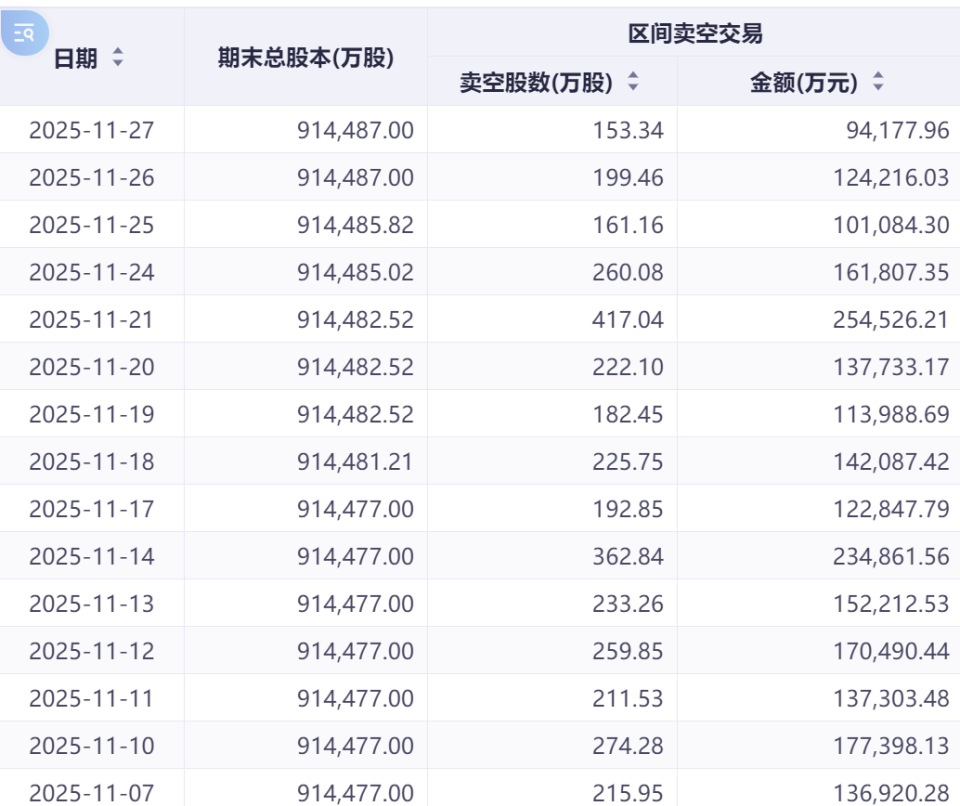Screen dimensions: 960x806
Task: Select the 2025-11-10 date cell
Action: click(x=92, y=745)
